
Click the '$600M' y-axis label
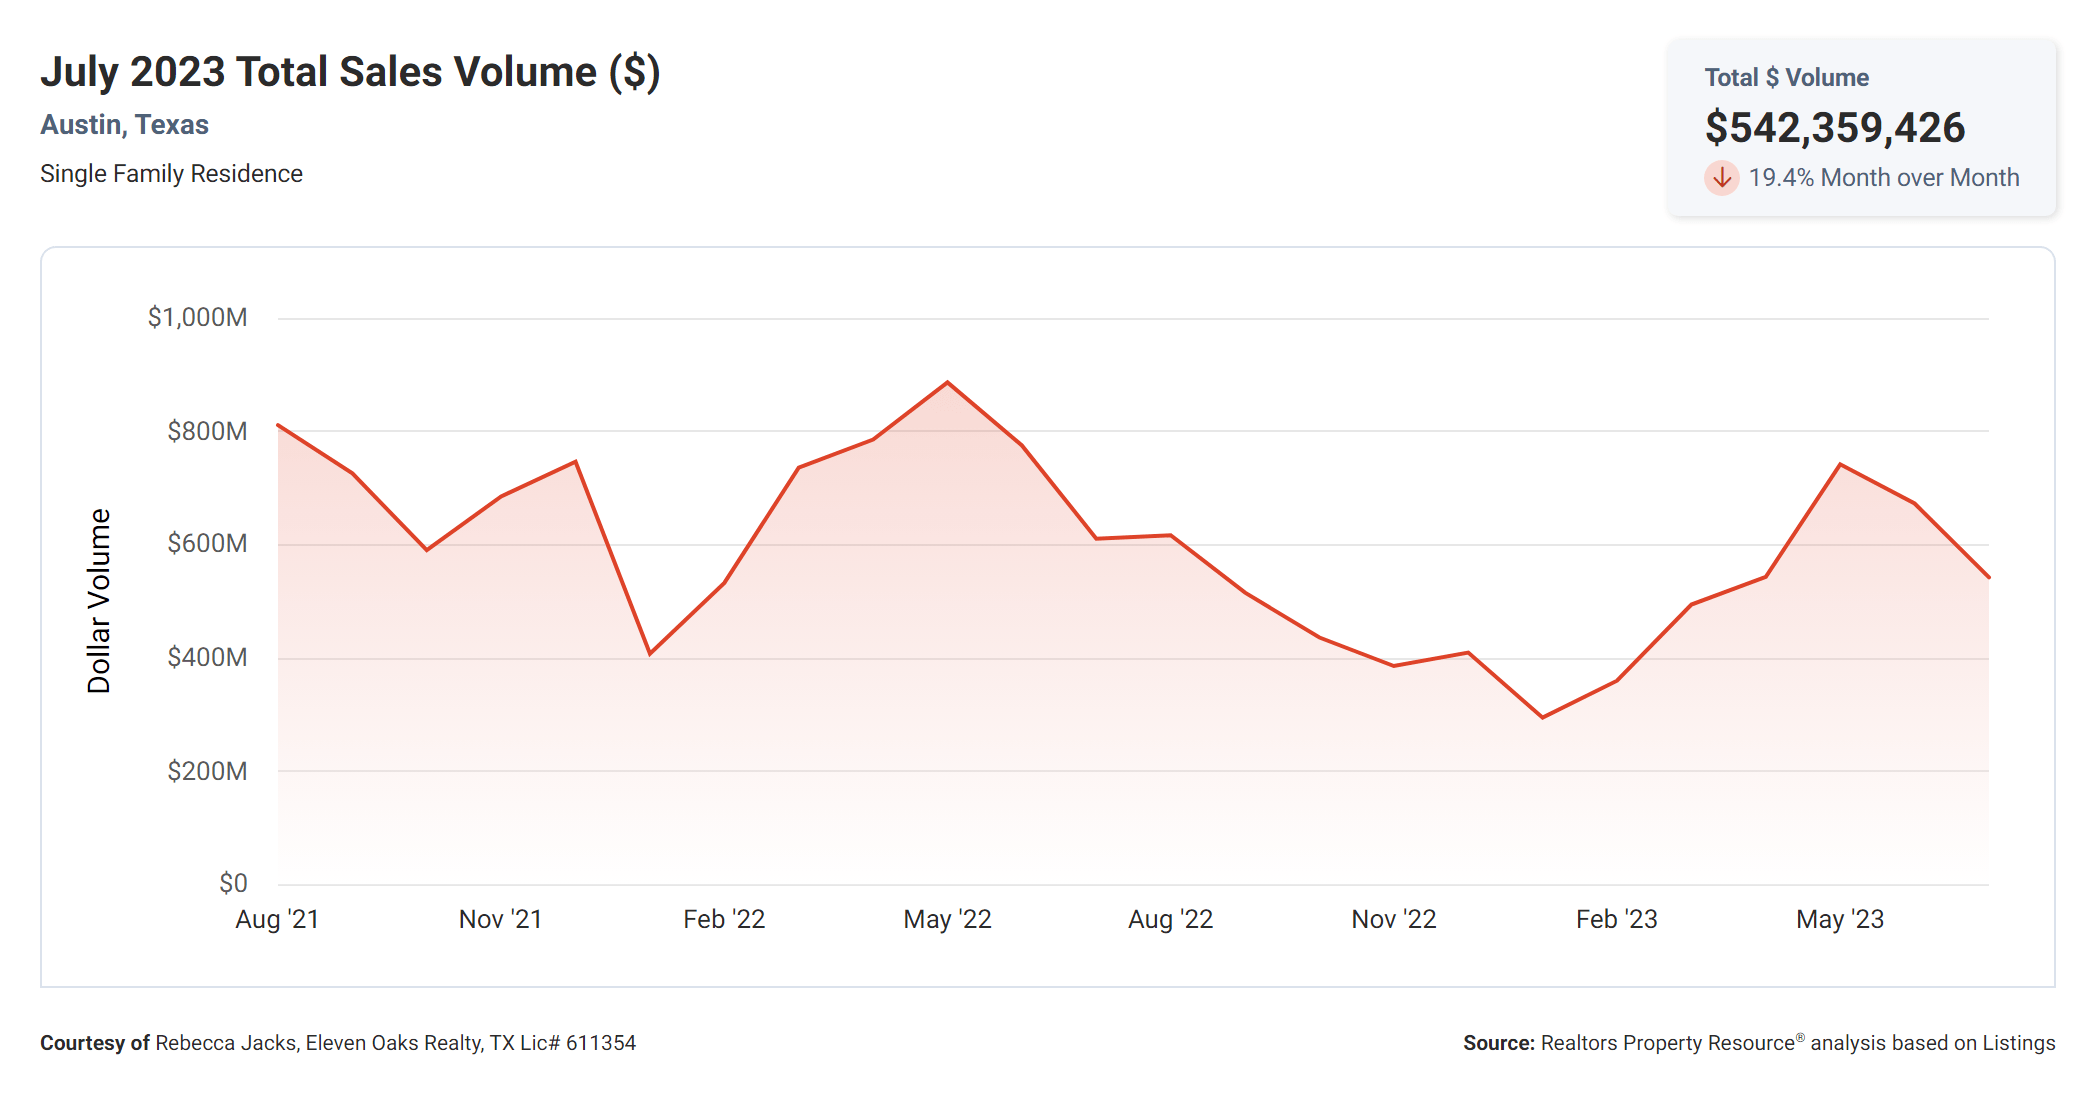[207, 543]
